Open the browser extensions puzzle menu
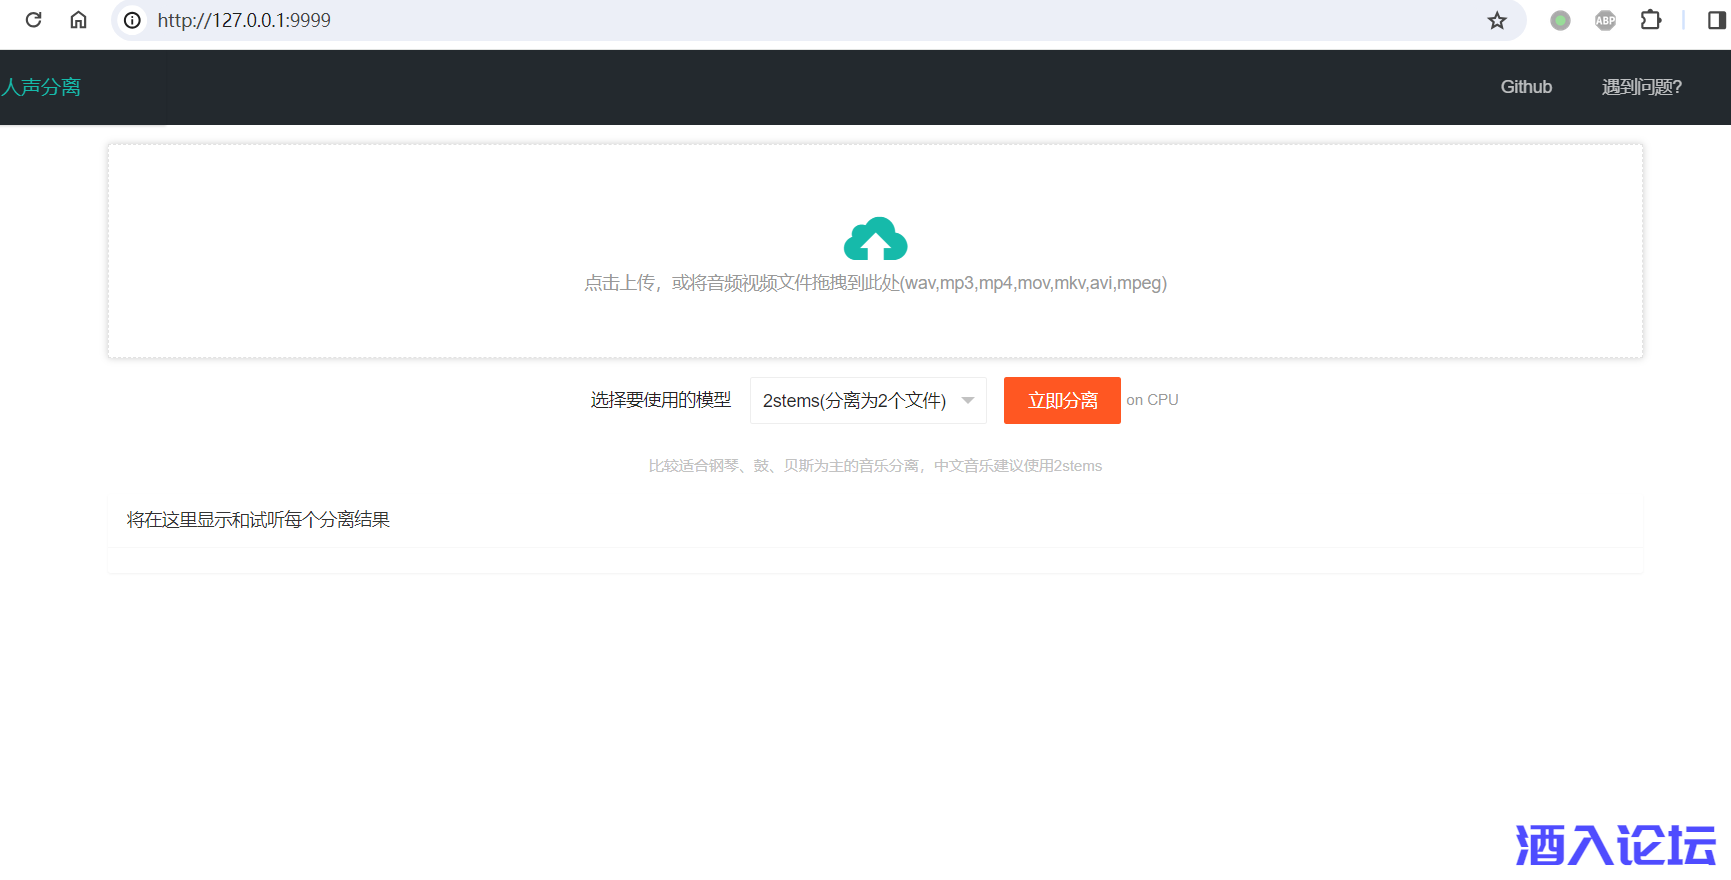Viewport: 1731px width, 880px height. [1650, 20]
